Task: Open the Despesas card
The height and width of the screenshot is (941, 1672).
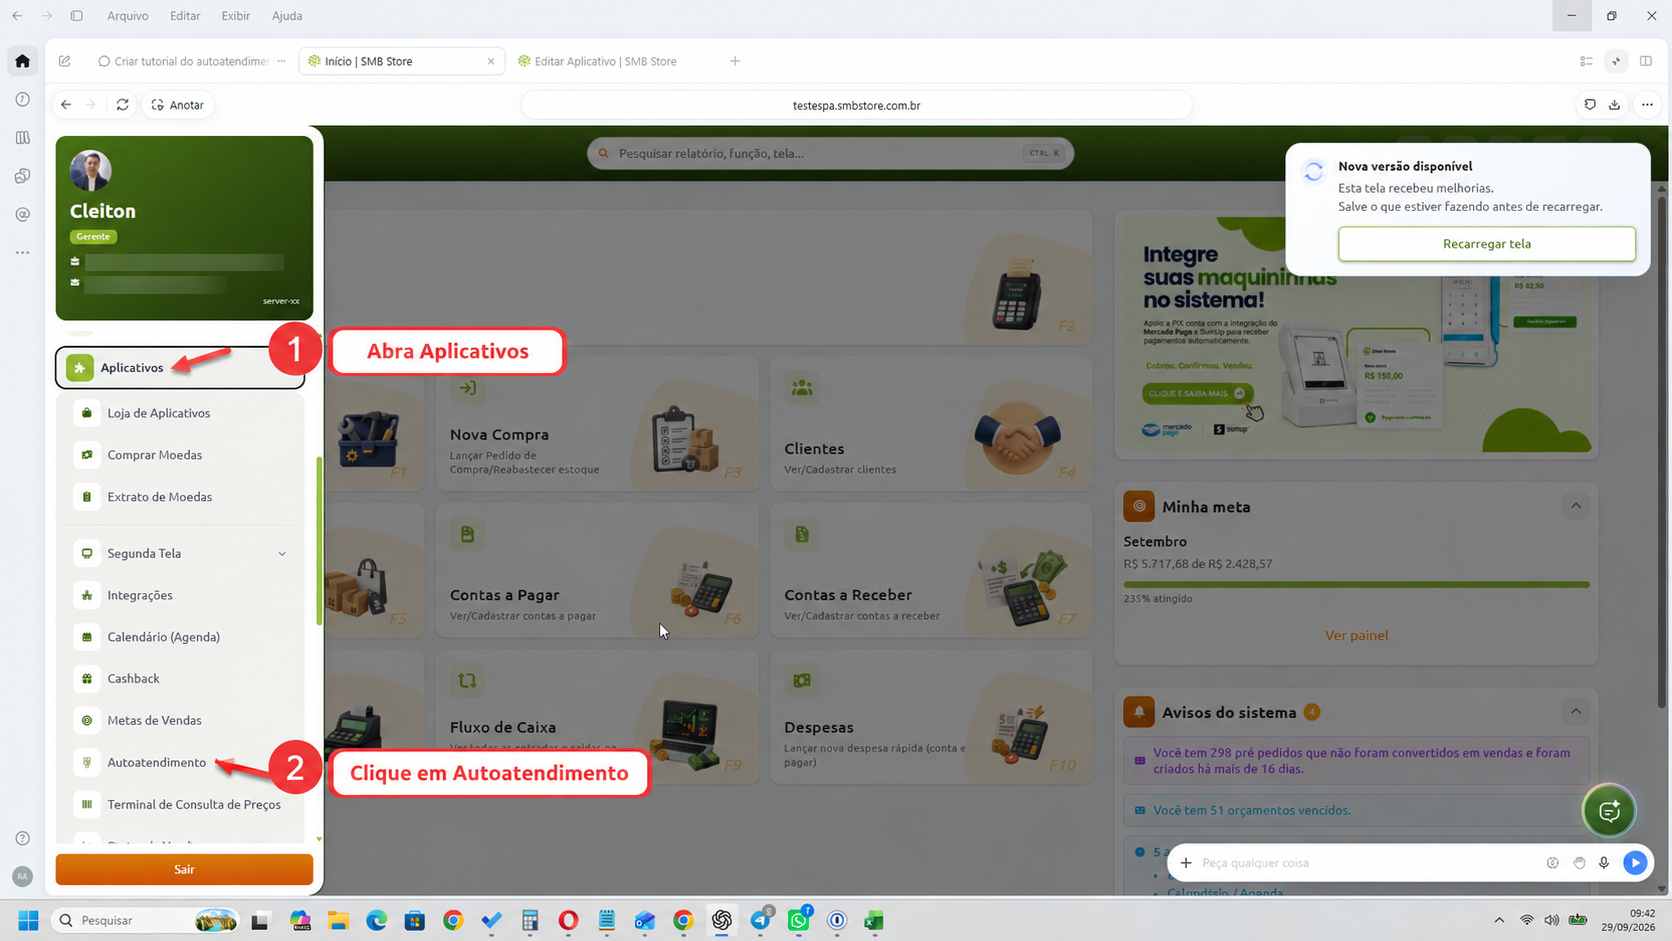Action: (x=931, y=716)
